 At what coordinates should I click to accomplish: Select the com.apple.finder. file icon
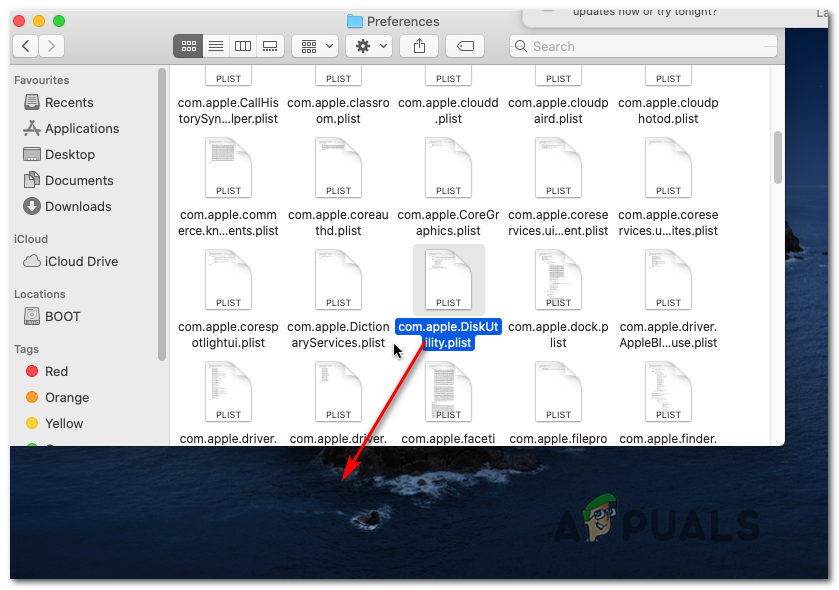pyautogui.click(x=668, y=392)
